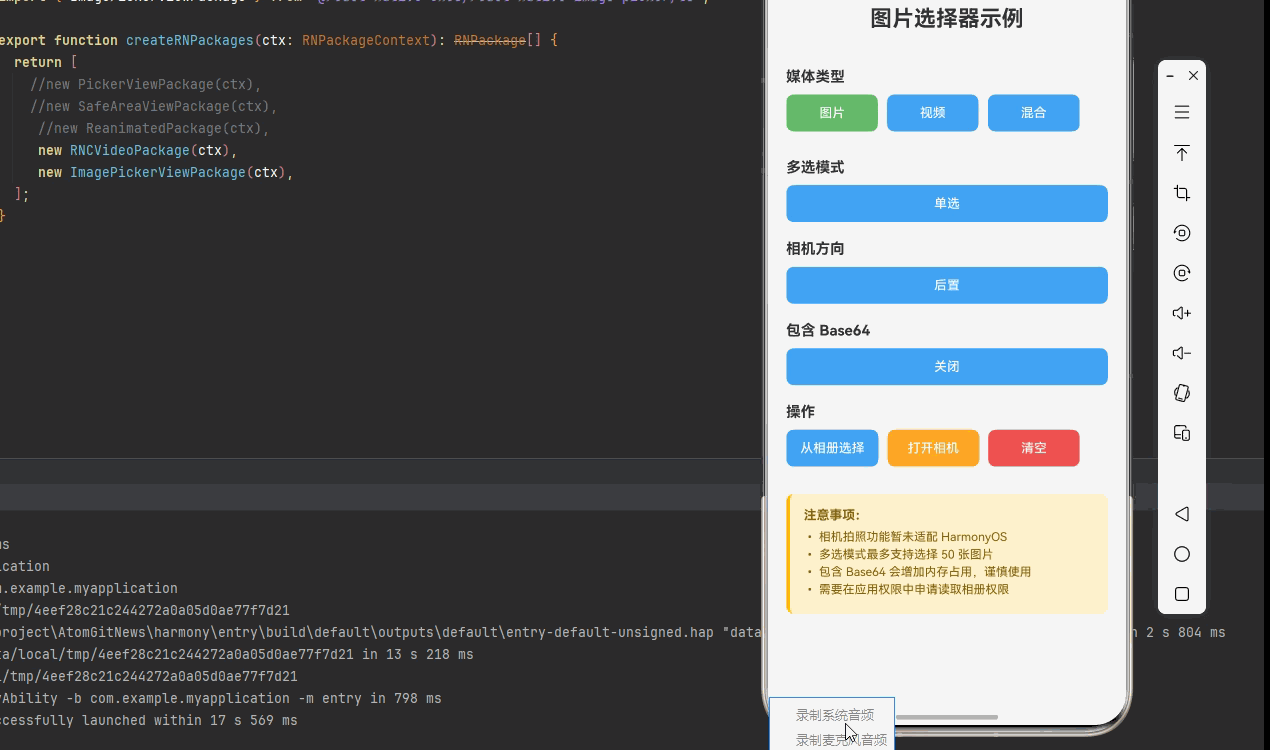Click note '需要在应用权限中申请读取相册权限'
This screenshot has height=750, width=1270.
(x=914, y=589)
